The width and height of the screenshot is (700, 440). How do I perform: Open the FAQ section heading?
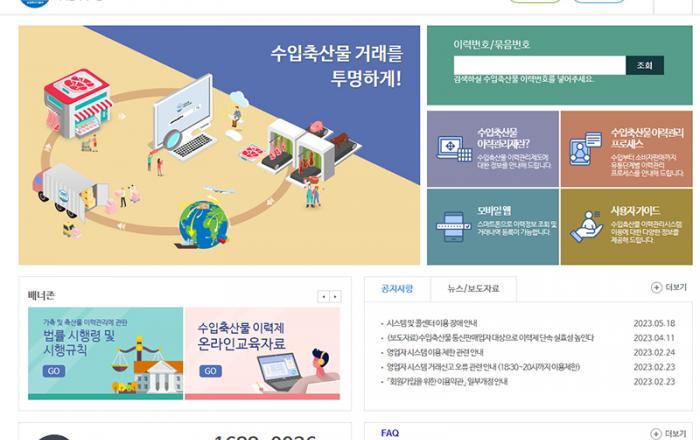pyautogui.click(x=390, y=433)
